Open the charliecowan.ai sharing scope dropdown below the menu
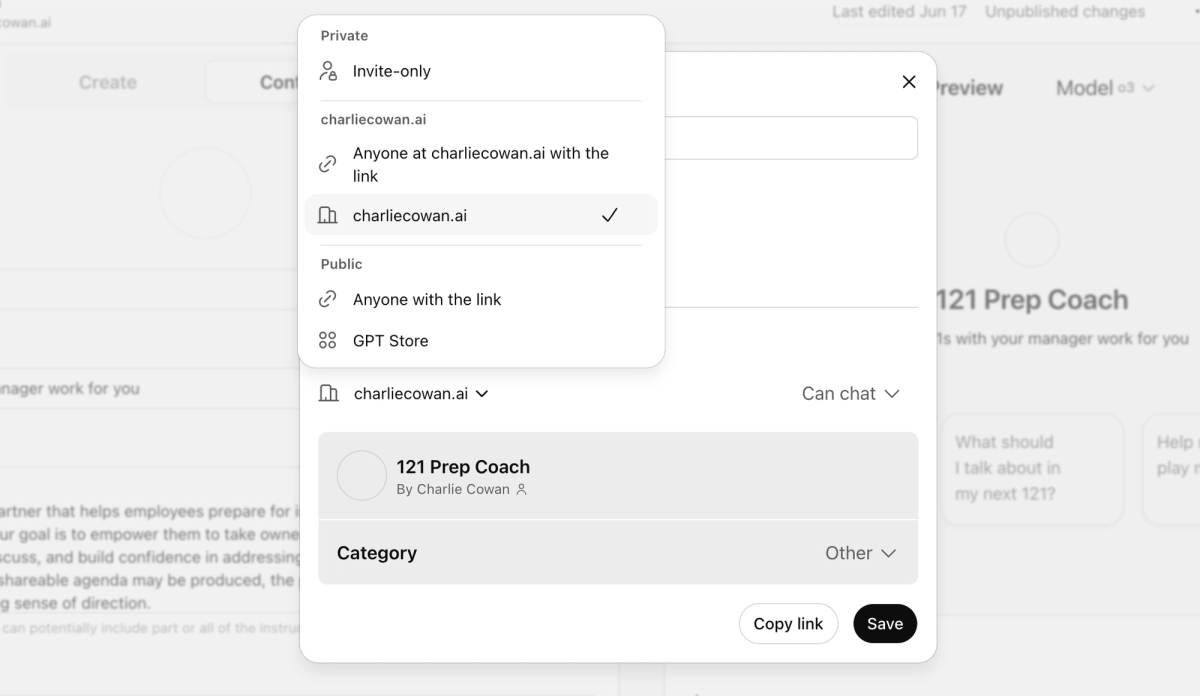 pos(420,394)
